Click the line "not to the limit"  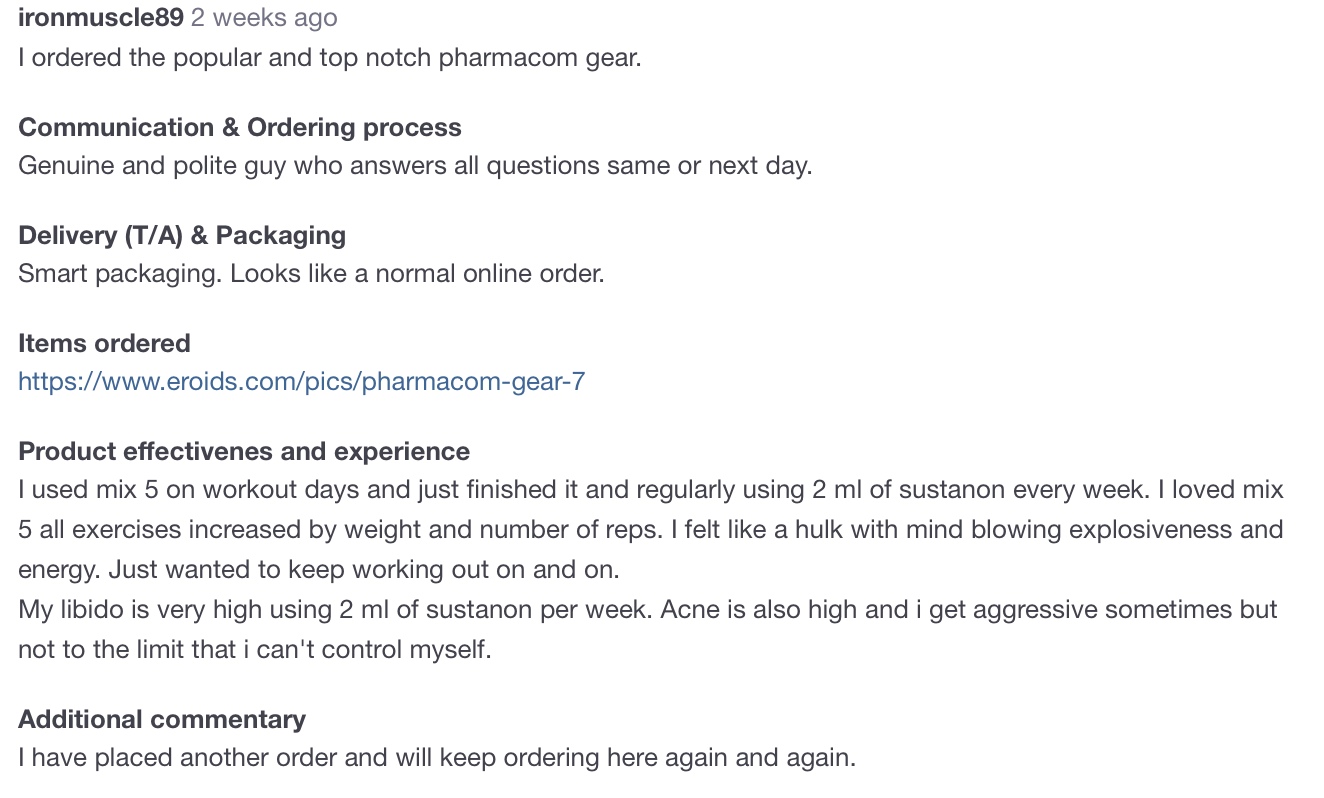pos(255,649)
